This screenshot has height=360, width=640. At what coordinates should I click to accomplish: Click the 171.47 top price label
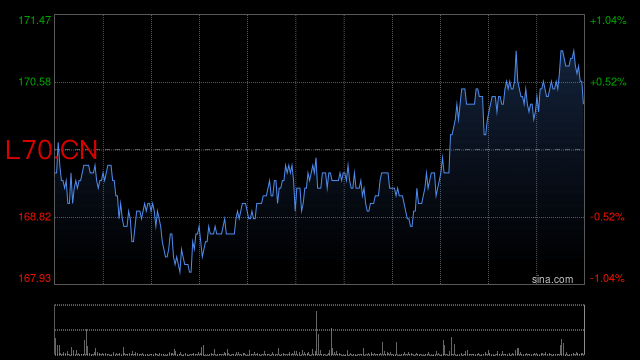(x=35, y=20)
